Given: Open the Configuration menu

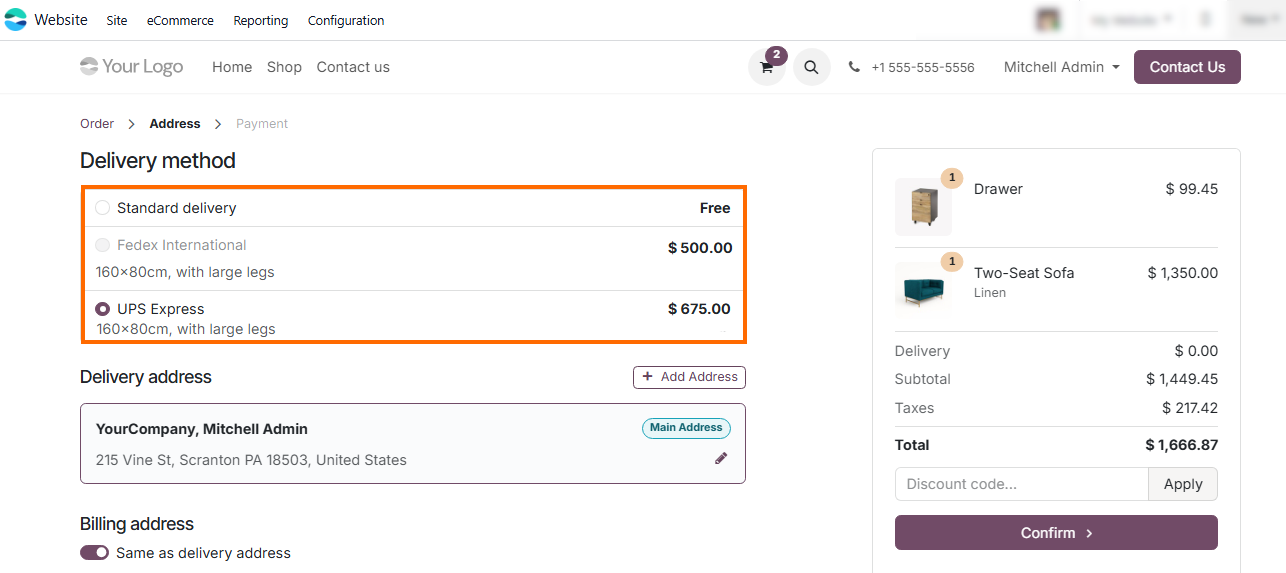Looking at the screenshot, I should [x=346, y=21].
